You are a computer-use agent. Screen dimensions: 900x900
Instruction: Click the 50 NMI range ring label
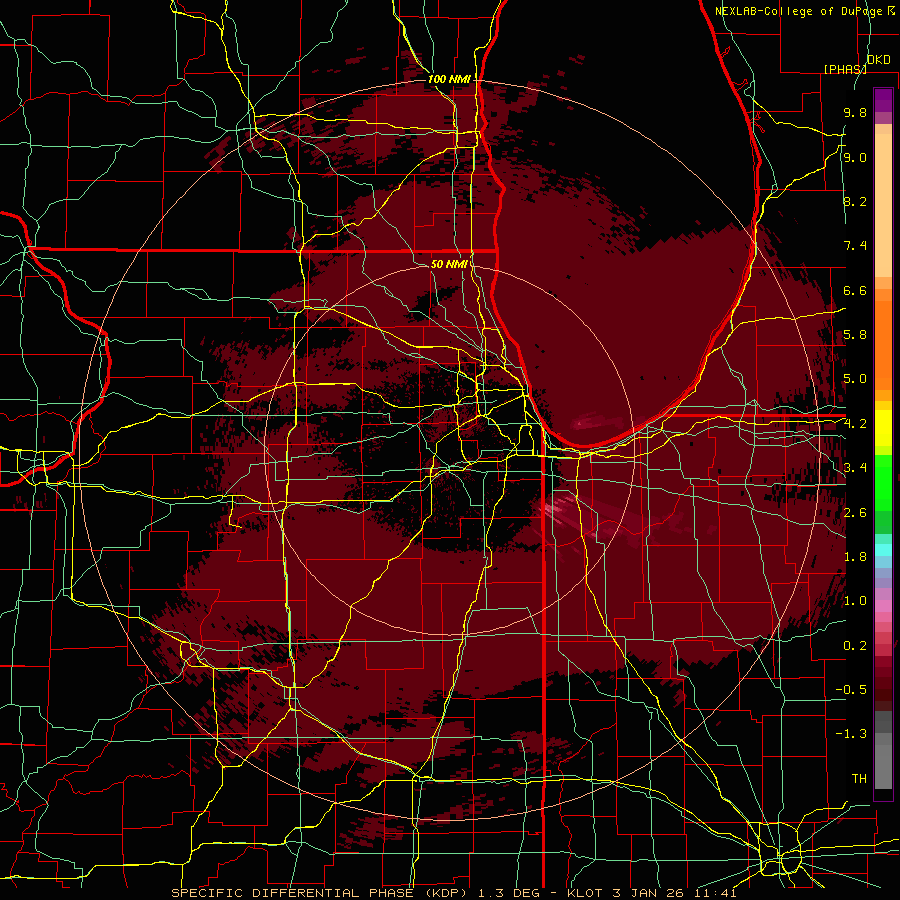tap(449, 264)
